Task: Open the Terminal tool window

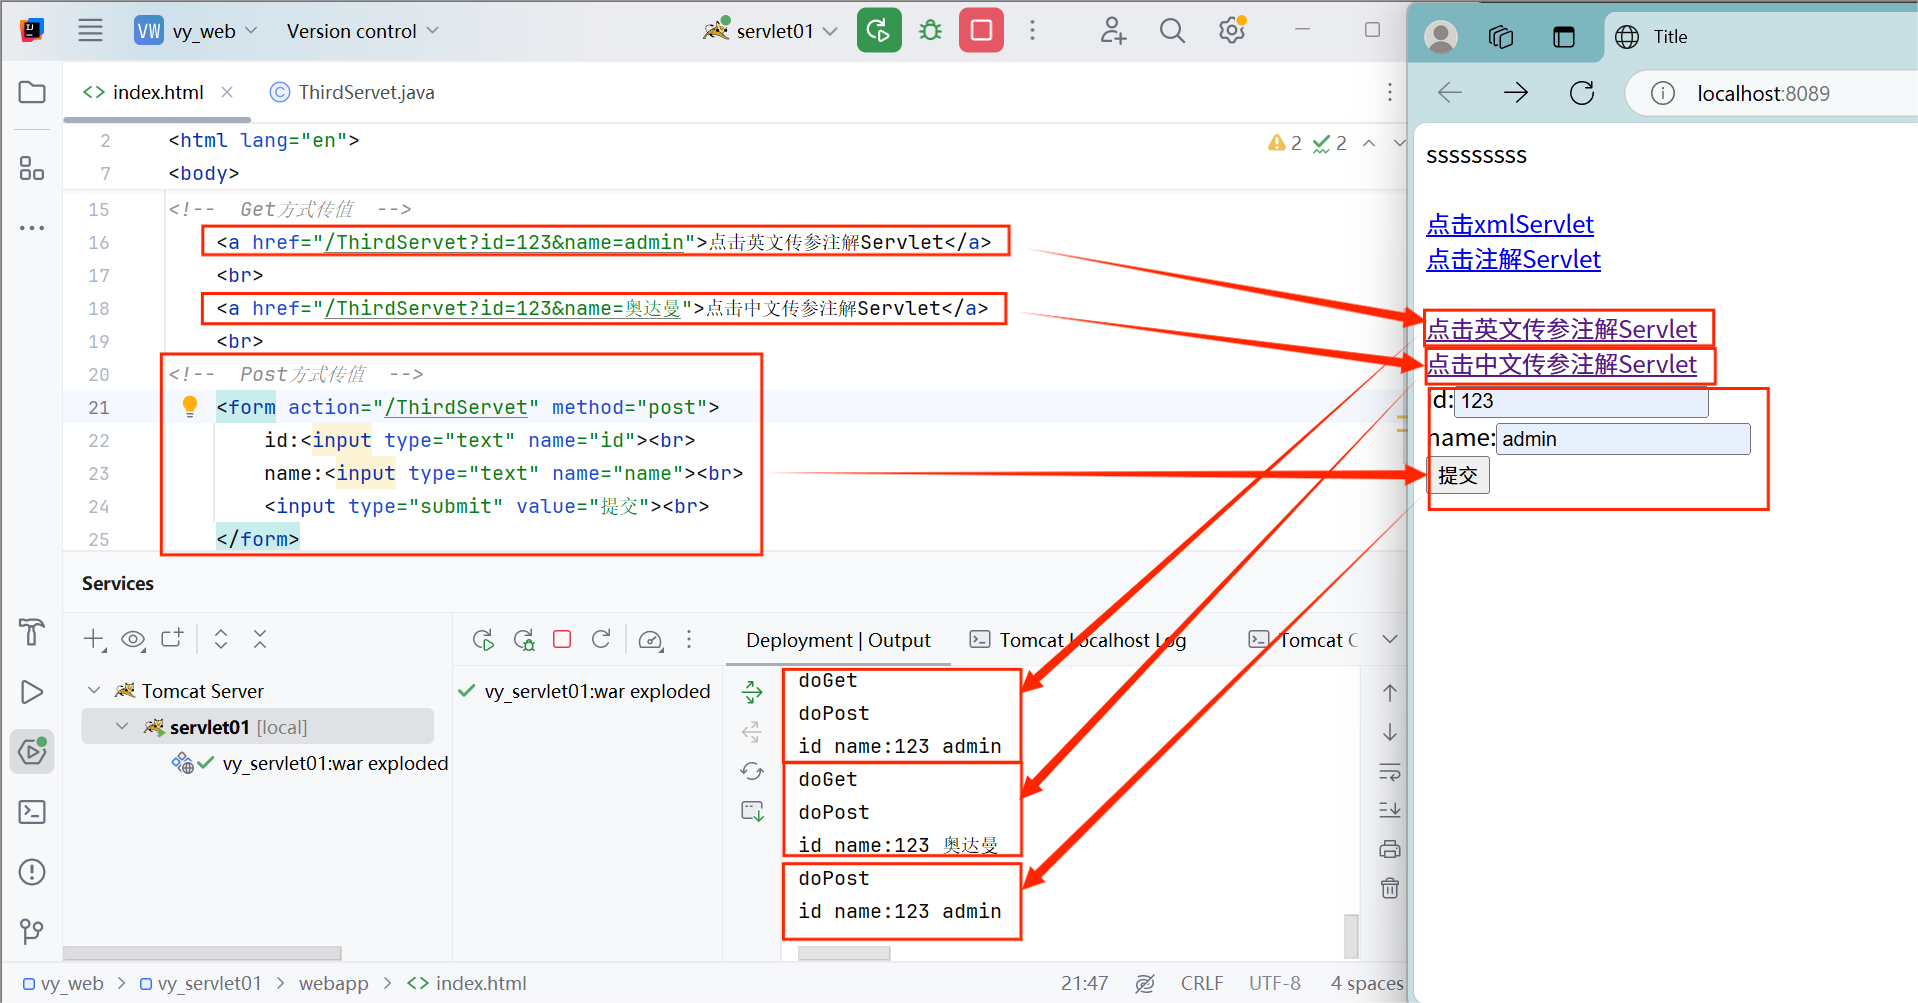Action: [31, 812]
